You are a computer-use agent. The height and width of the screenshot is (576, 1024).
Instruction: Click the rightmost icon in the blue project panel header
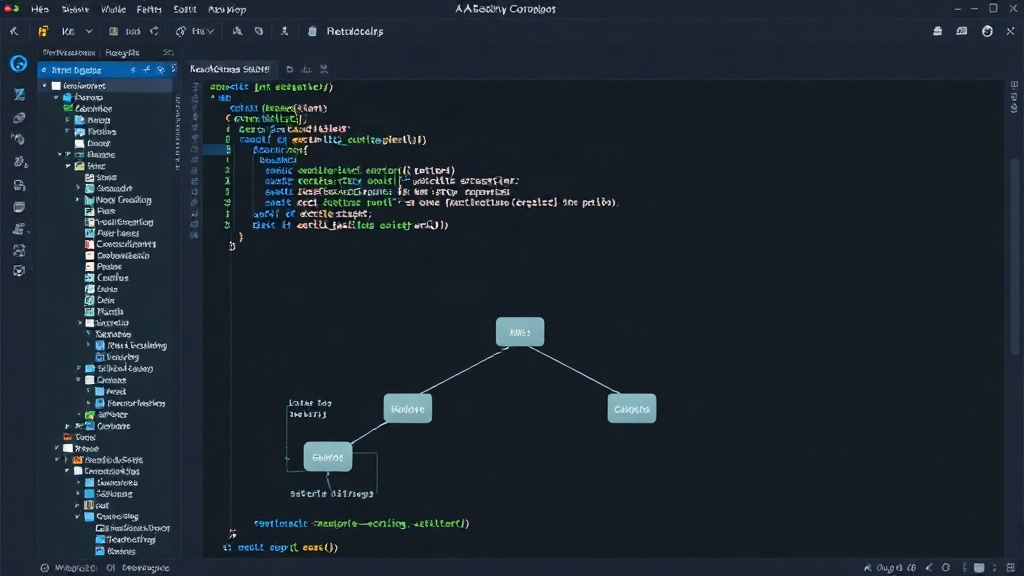pos(174,69)
